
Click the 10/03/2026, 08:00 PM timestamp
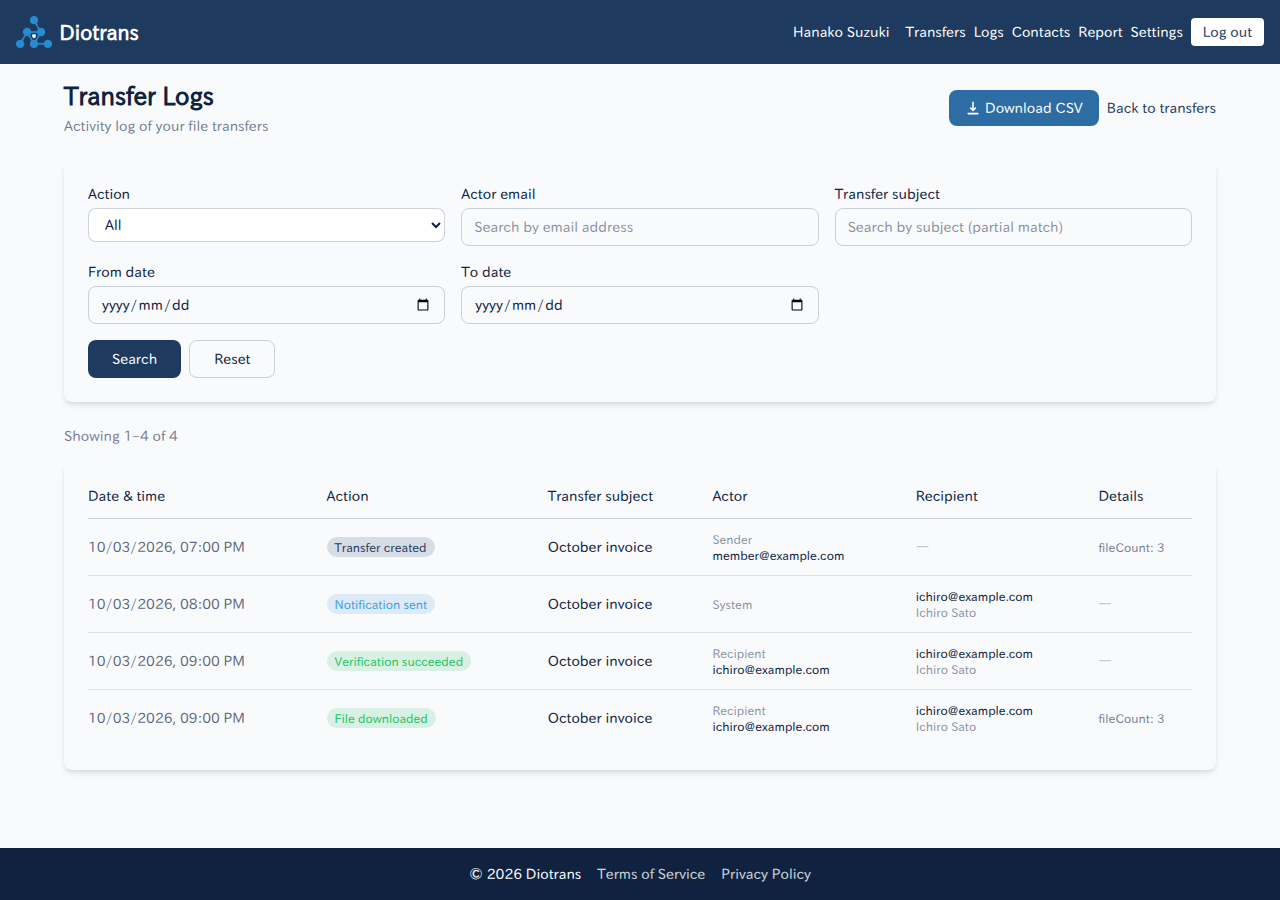(166, 604)
